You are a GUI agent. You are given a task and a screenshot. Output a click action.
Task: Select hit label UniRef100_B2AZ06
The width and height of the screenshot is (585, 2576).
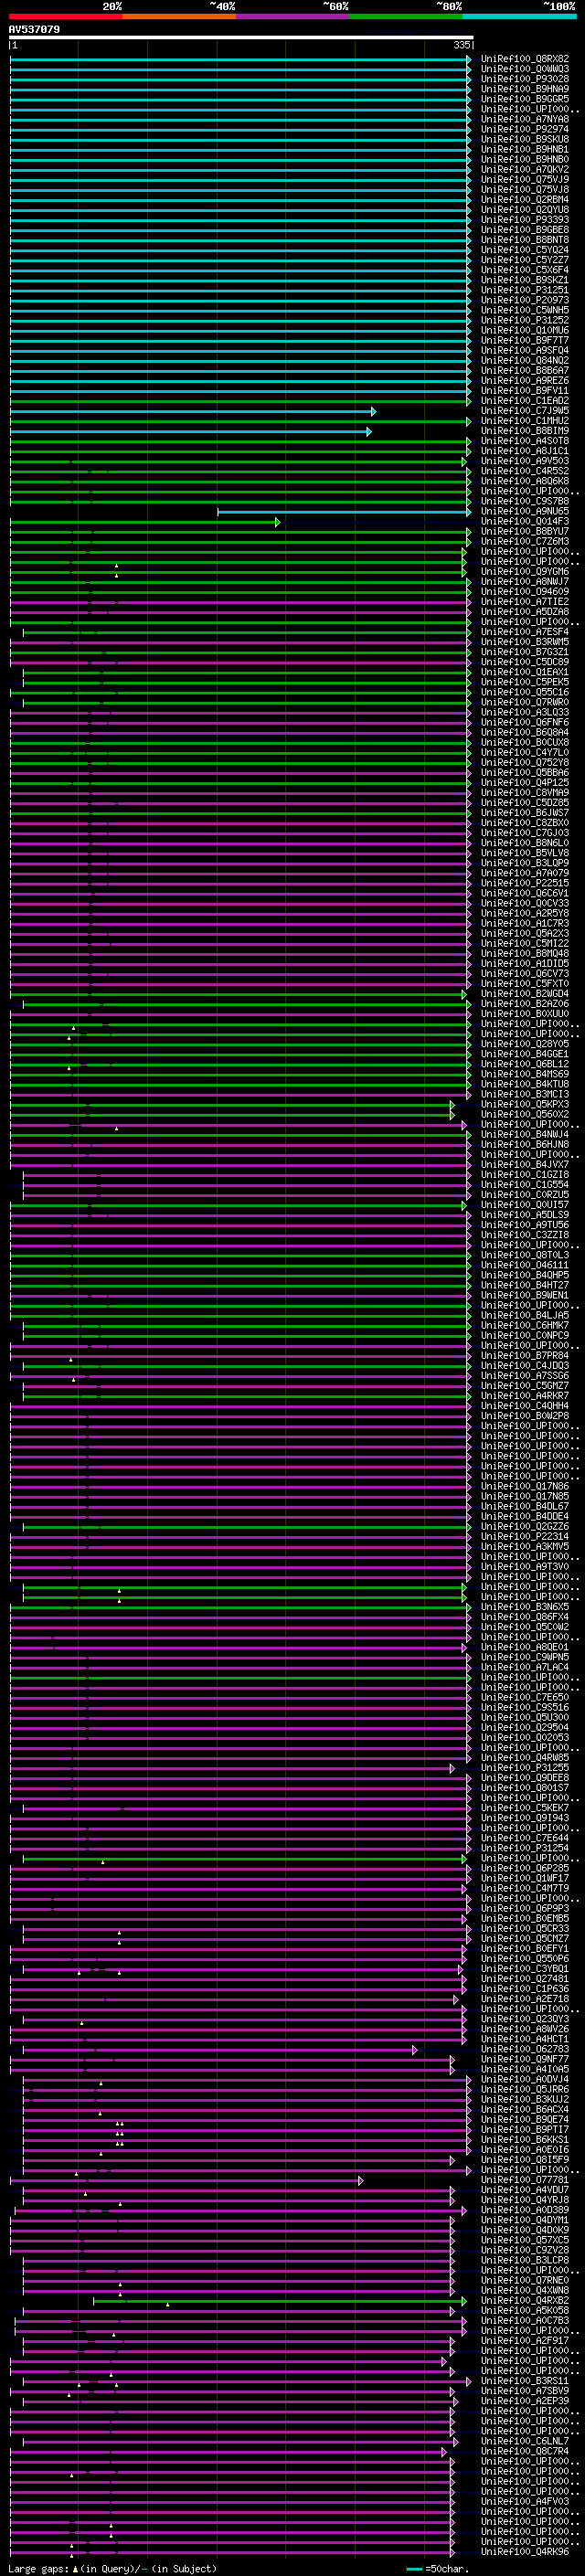[x=525, y=1003]
